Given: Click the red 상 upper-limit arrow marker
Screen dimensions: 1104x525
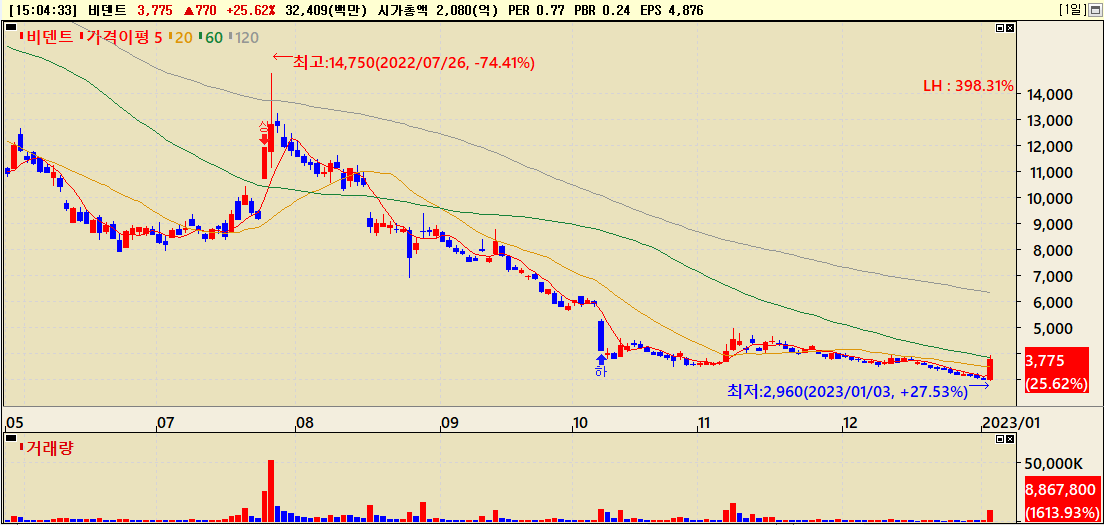Looking at the screenshot, I should [264, 133].
